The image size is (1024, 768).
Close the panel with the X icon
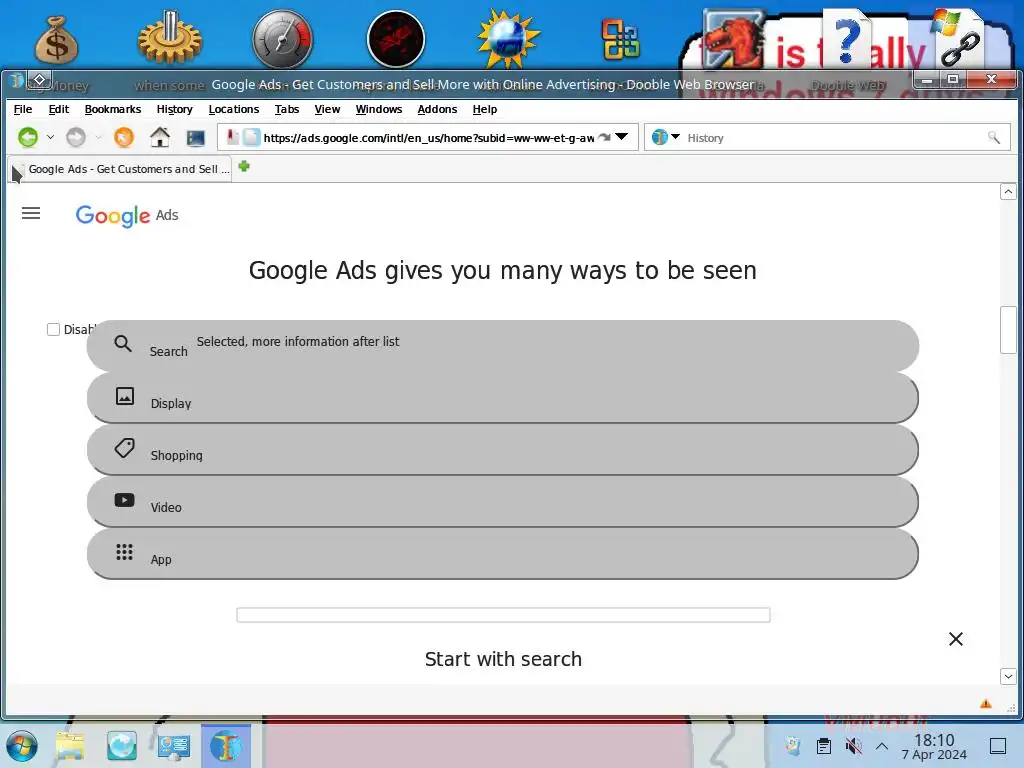tap(955, 639)
